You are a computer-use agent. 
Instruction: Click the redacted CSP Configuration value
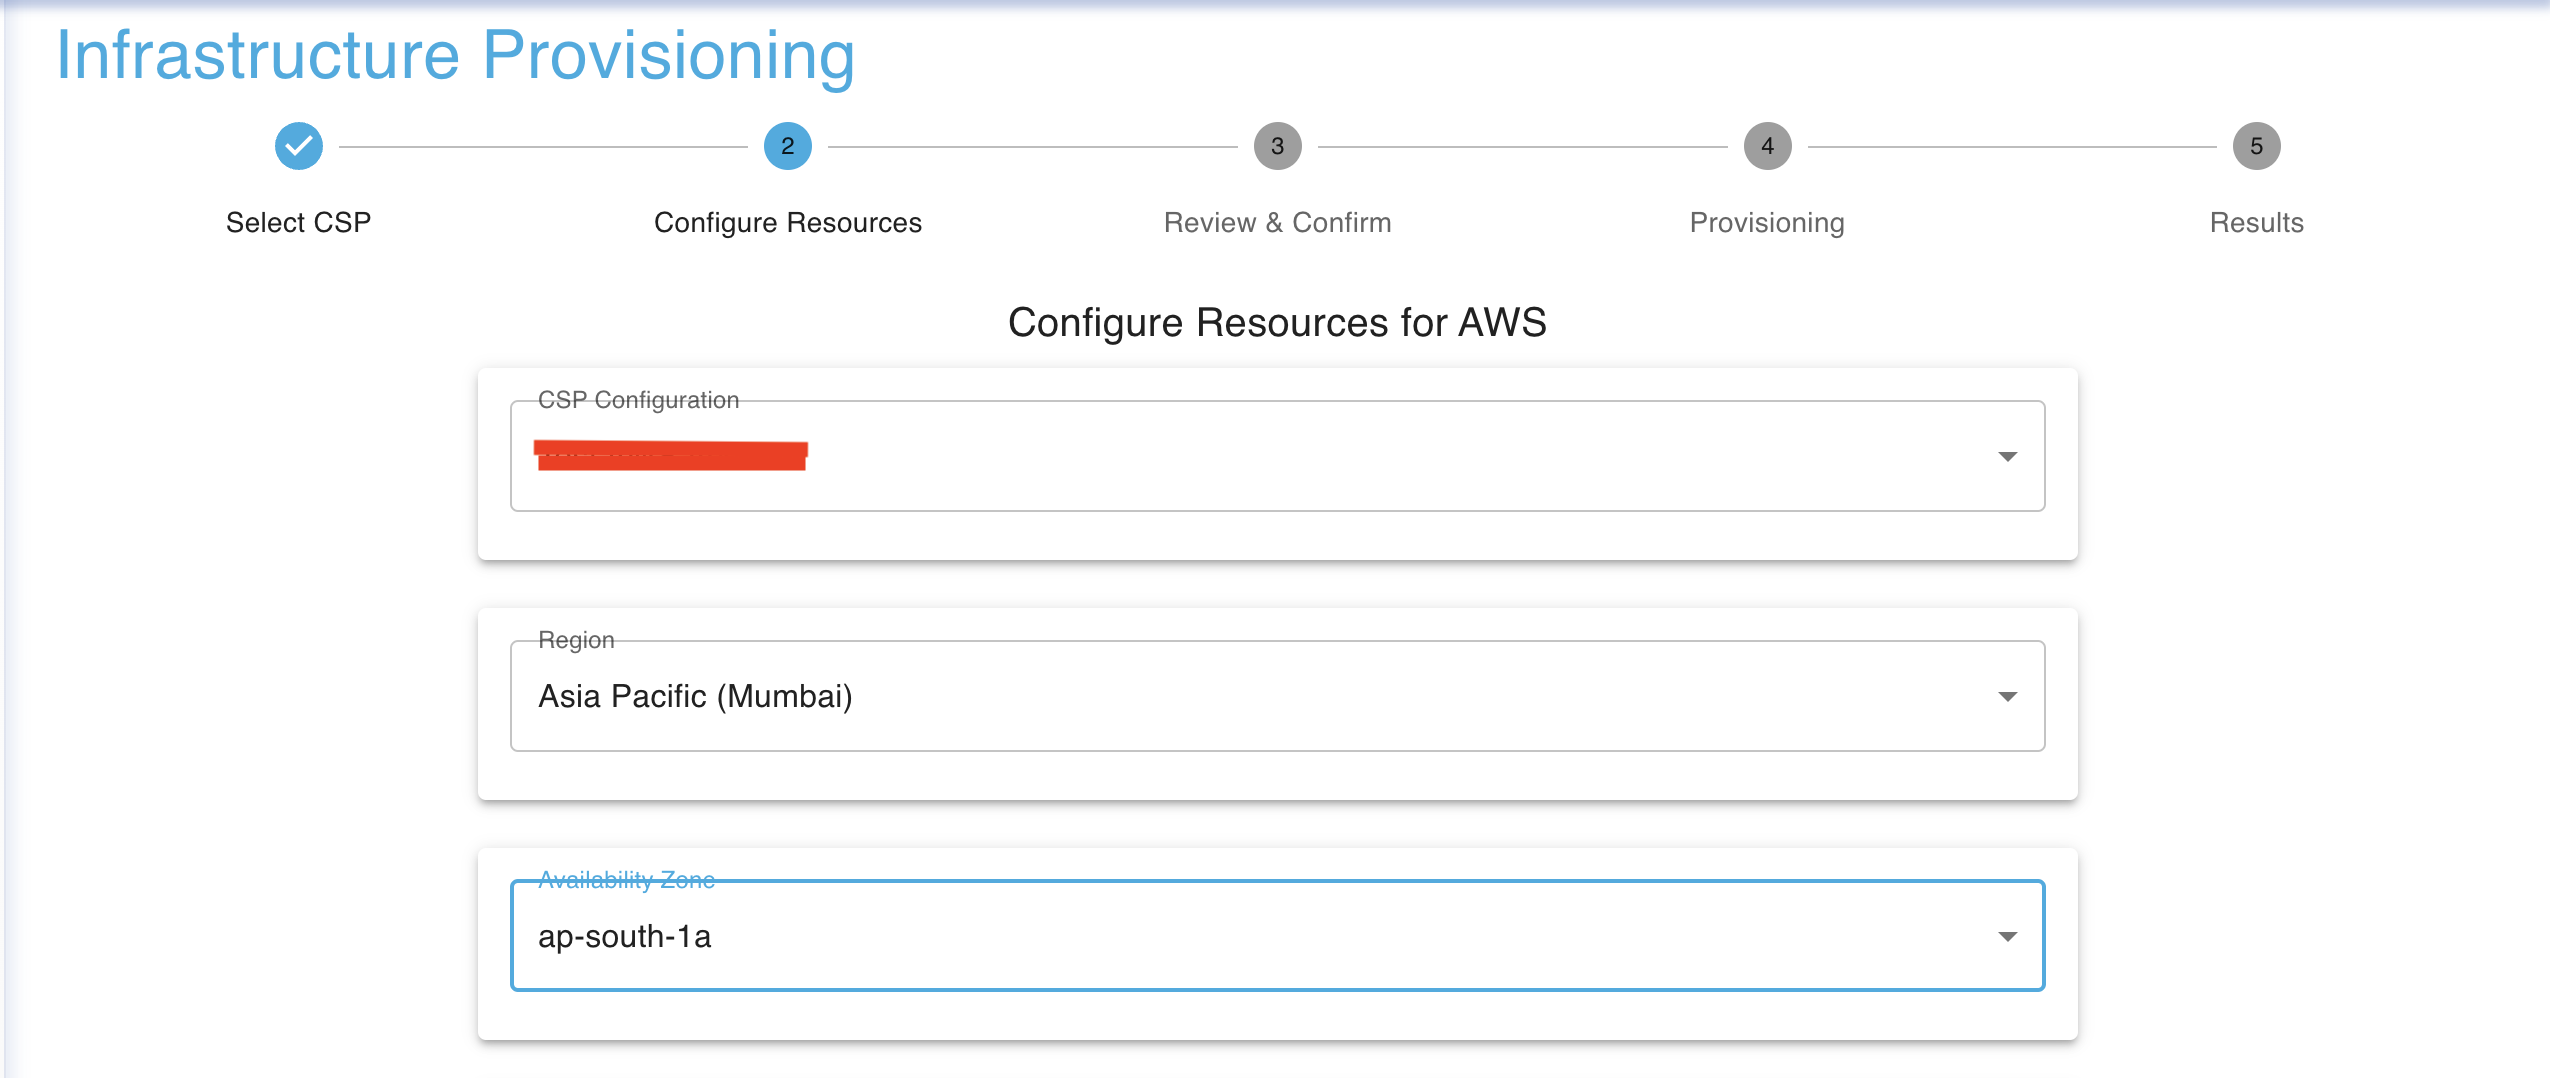(x=671, y=455)
